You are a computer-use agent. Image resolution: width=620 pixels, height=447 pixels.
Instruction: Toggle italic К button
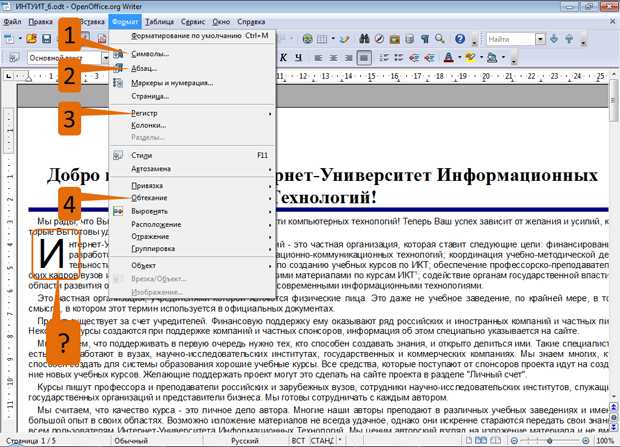[x=283, y=58]
